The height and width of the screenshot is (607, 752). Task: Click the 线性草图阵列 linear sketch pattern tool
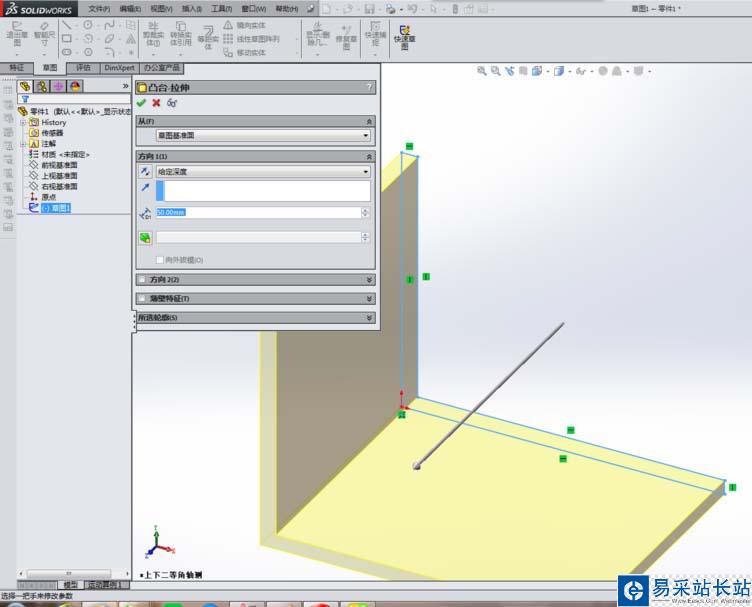(x=251, y=39)
